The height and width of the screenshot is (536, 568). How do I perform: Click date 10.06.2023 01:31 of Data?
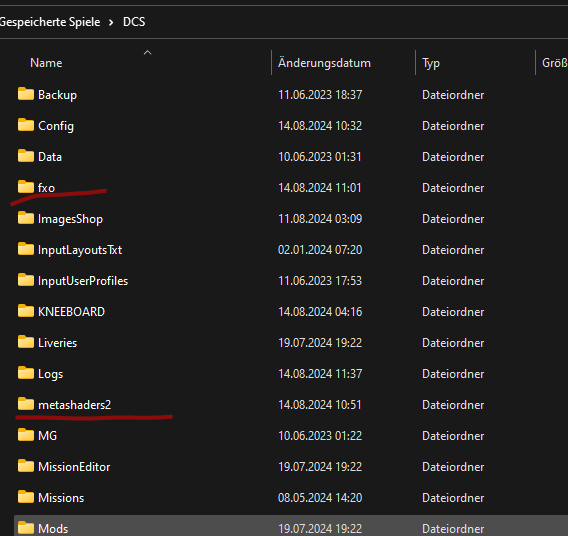click(x=320, y=156)
